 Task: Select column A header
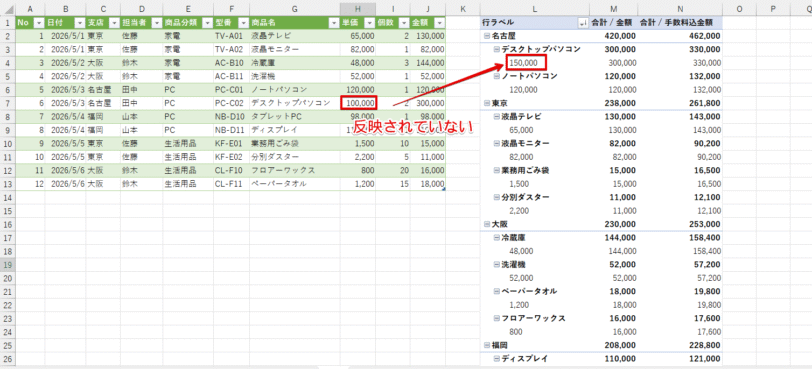click(x=30, y=9)
